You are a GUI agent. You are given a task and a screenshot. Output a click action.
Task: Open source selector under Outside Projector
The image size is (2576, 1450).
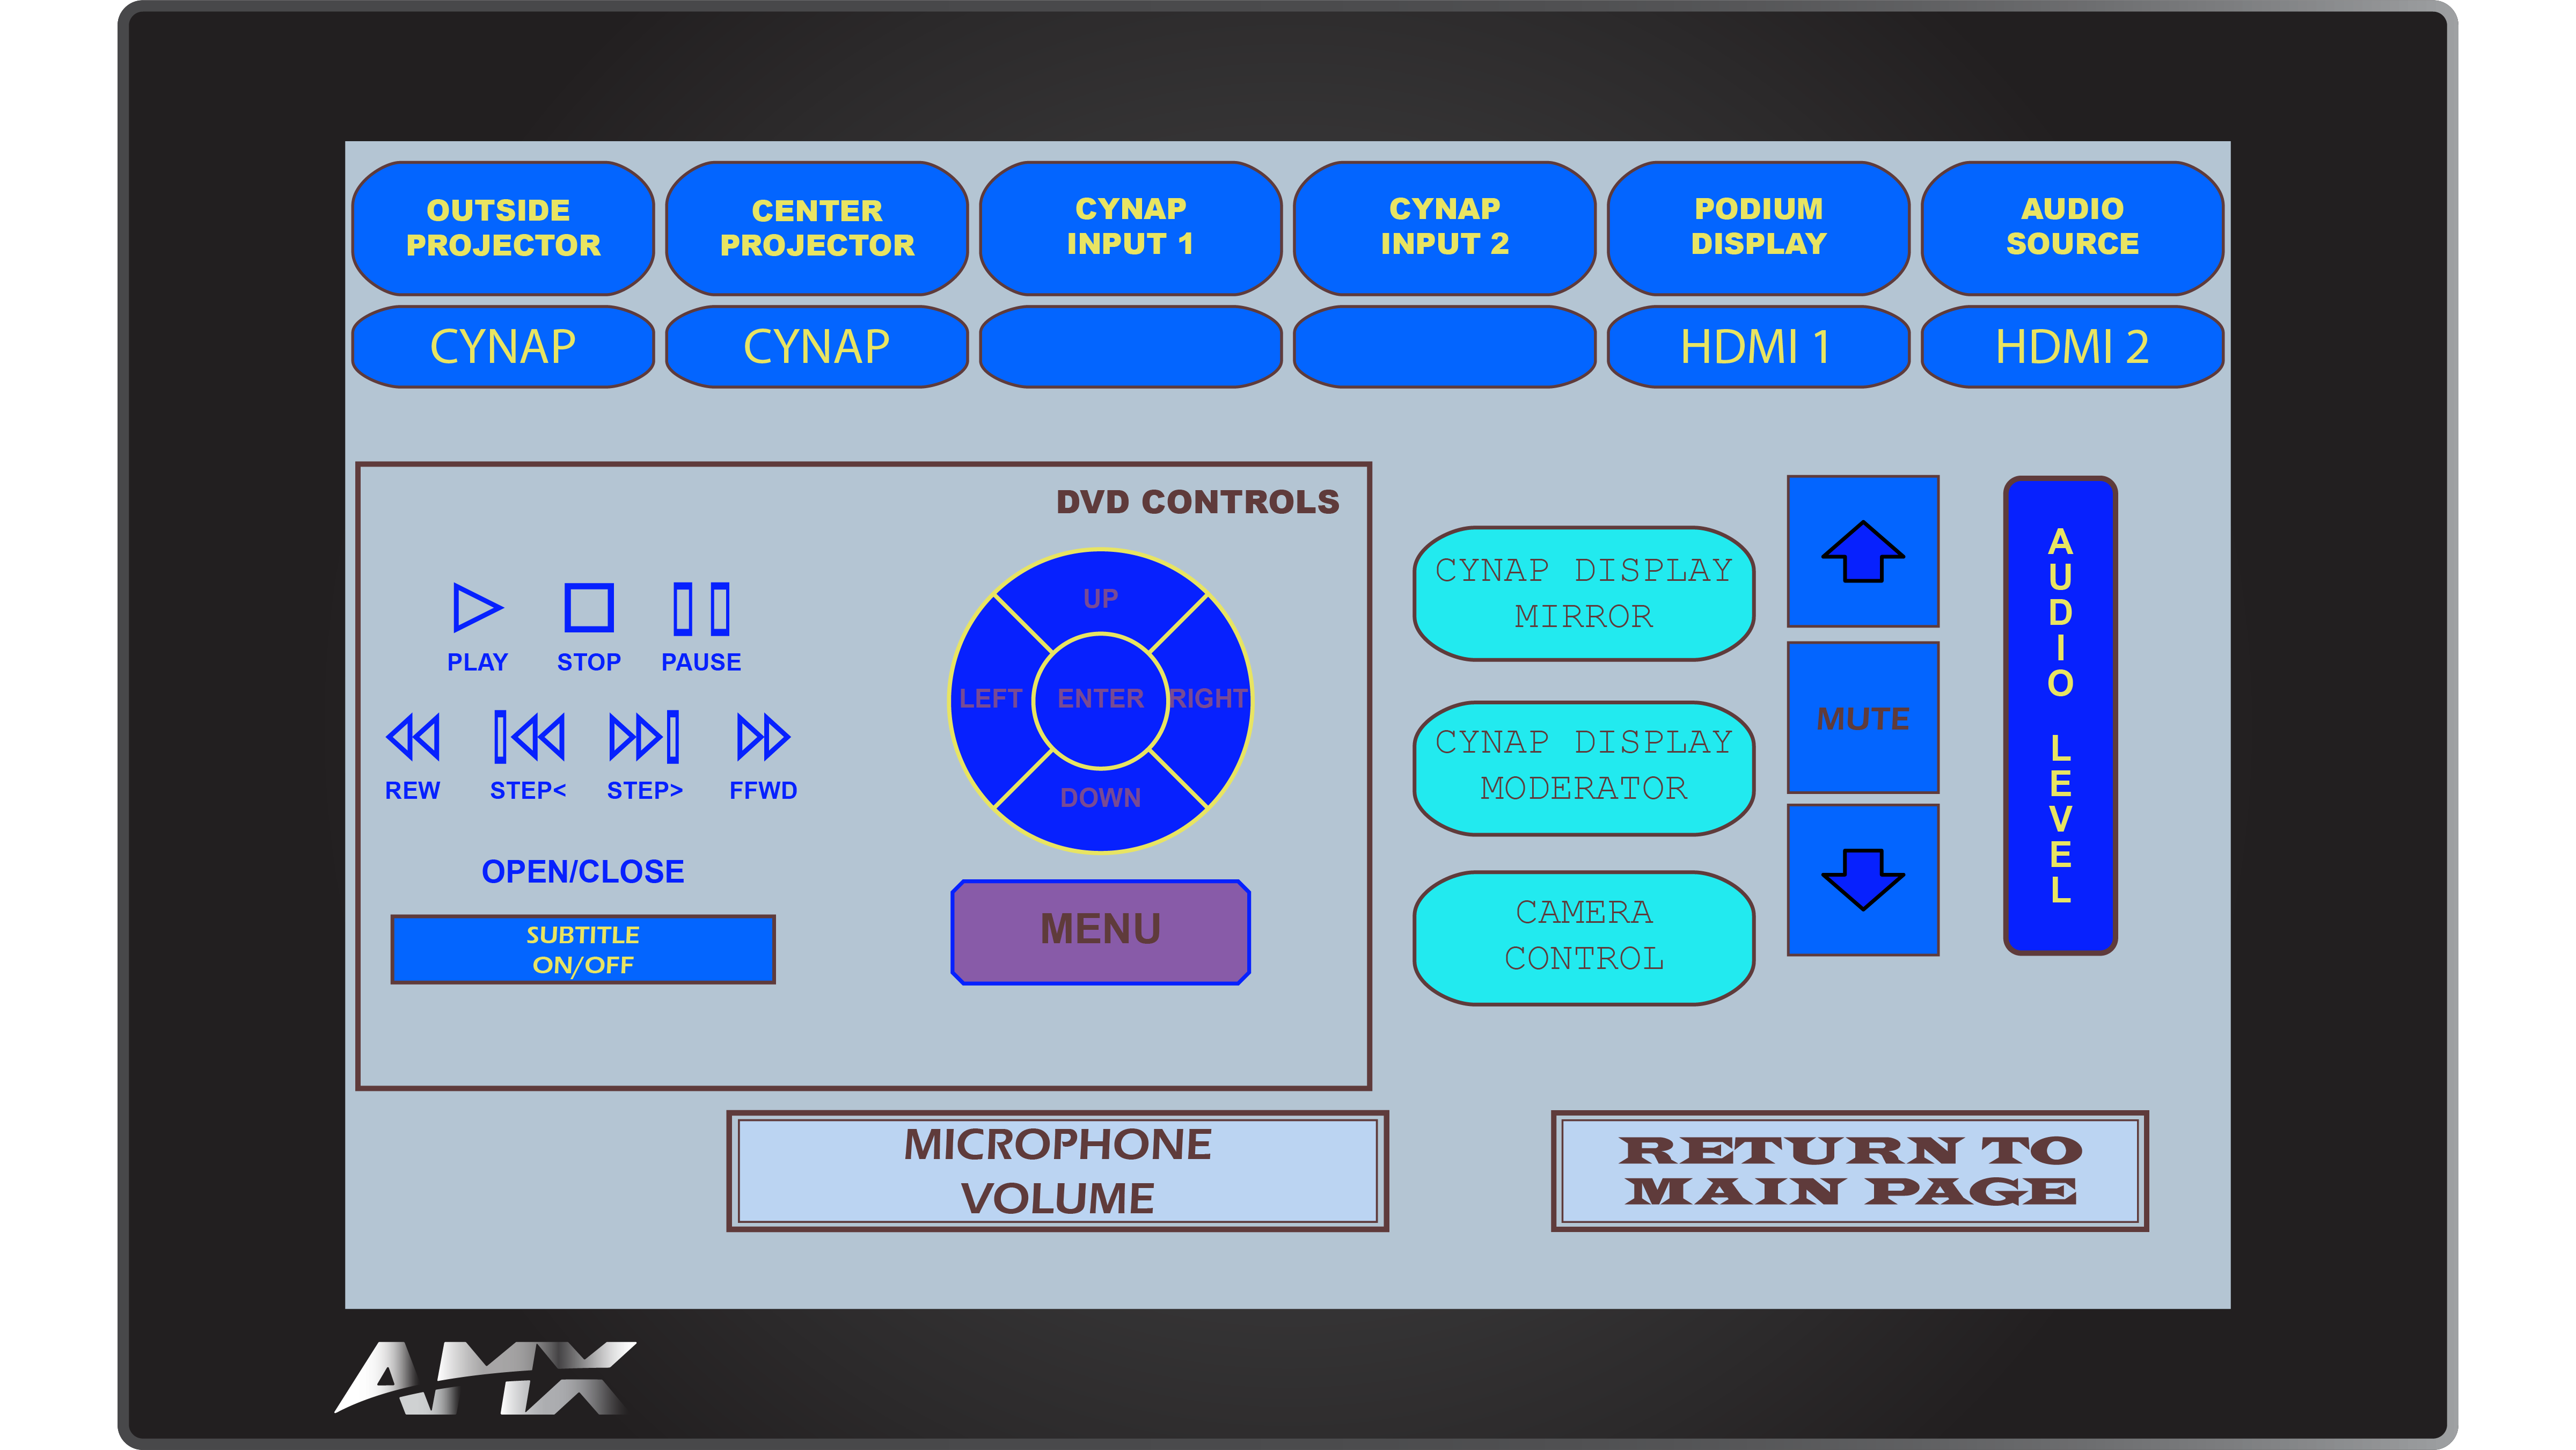click(x=503, y=347)
